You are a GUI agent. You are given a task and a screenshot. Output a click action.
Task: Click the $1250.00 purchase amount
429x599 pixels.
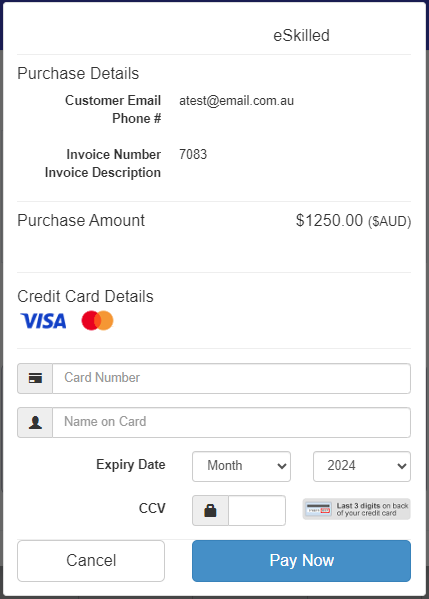329,220
